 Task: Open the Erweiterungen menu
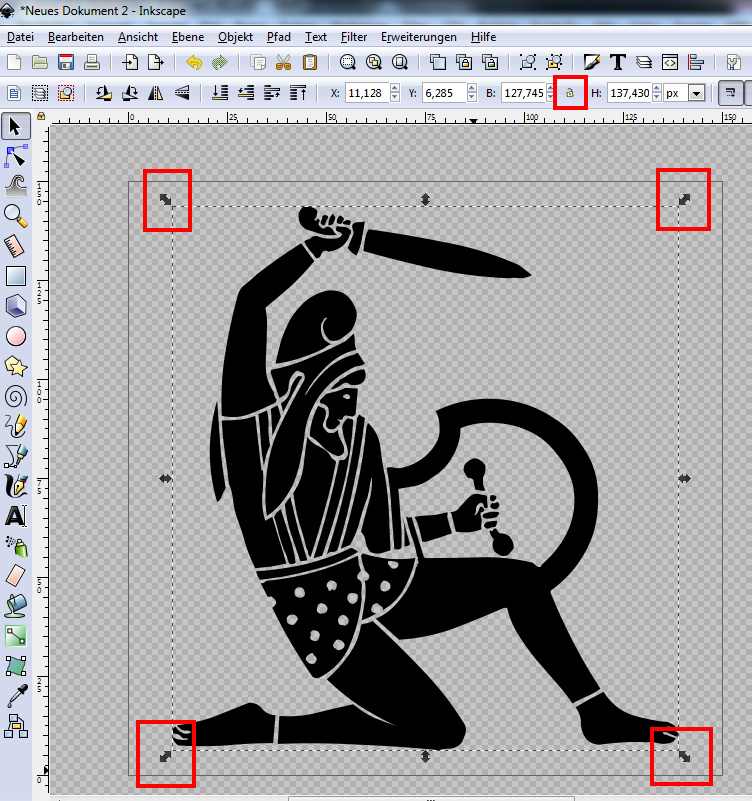pyautogui.click(x=418, y=37)
